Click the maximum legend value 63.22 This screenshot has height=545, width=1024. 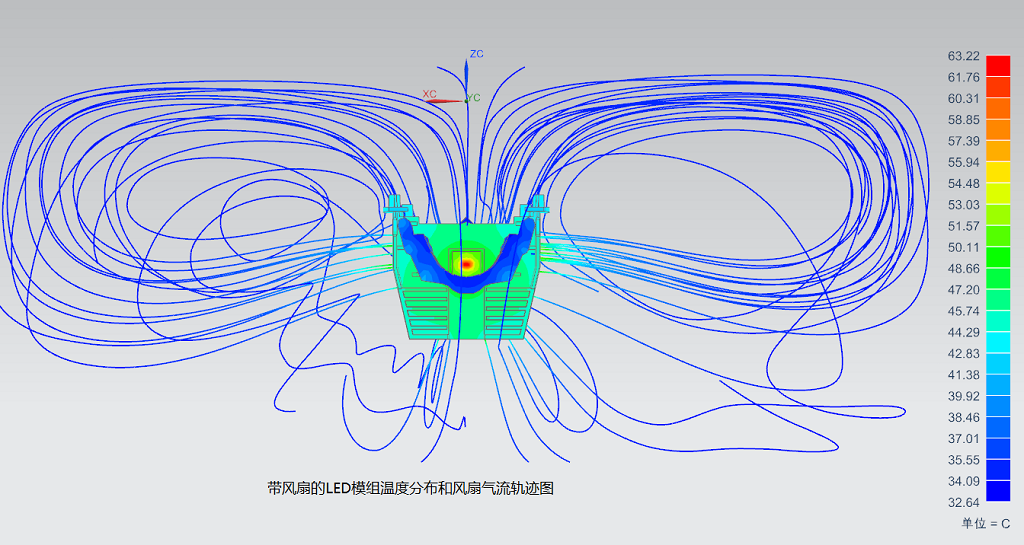click(x=963, y=56)
